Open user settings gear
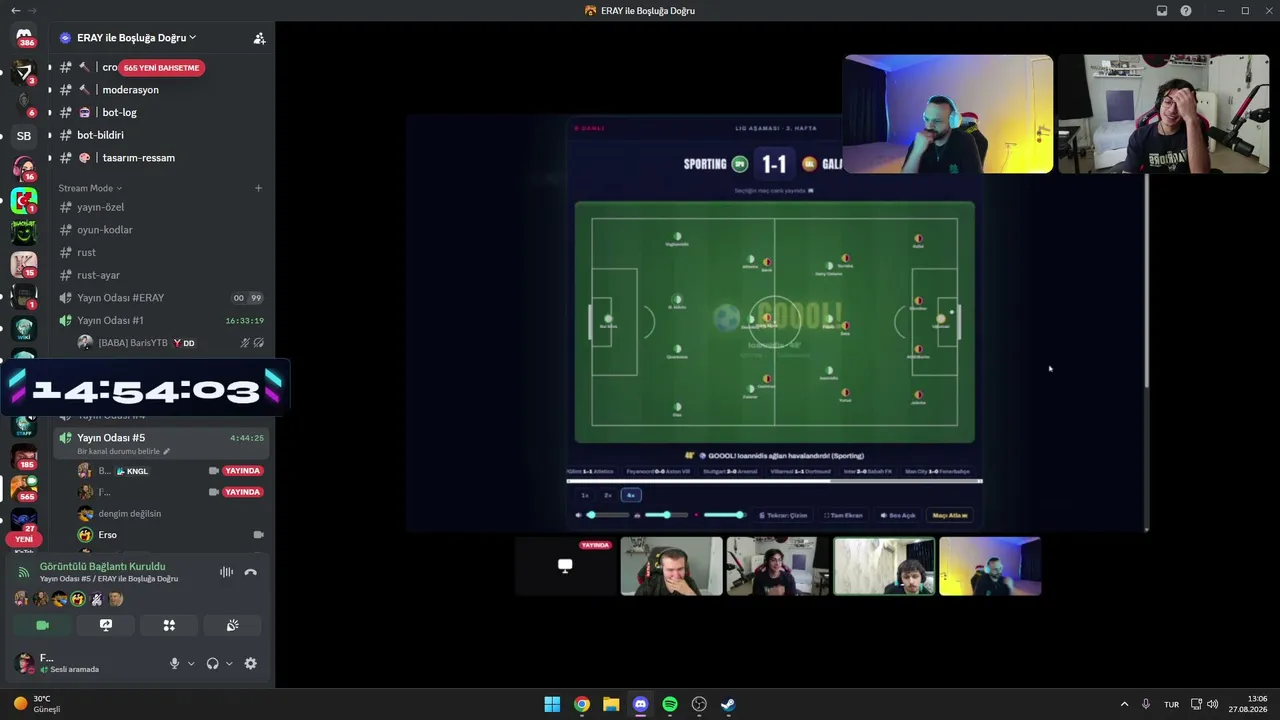The width and height of the screenshot is (1280, 720). (250, 663)
